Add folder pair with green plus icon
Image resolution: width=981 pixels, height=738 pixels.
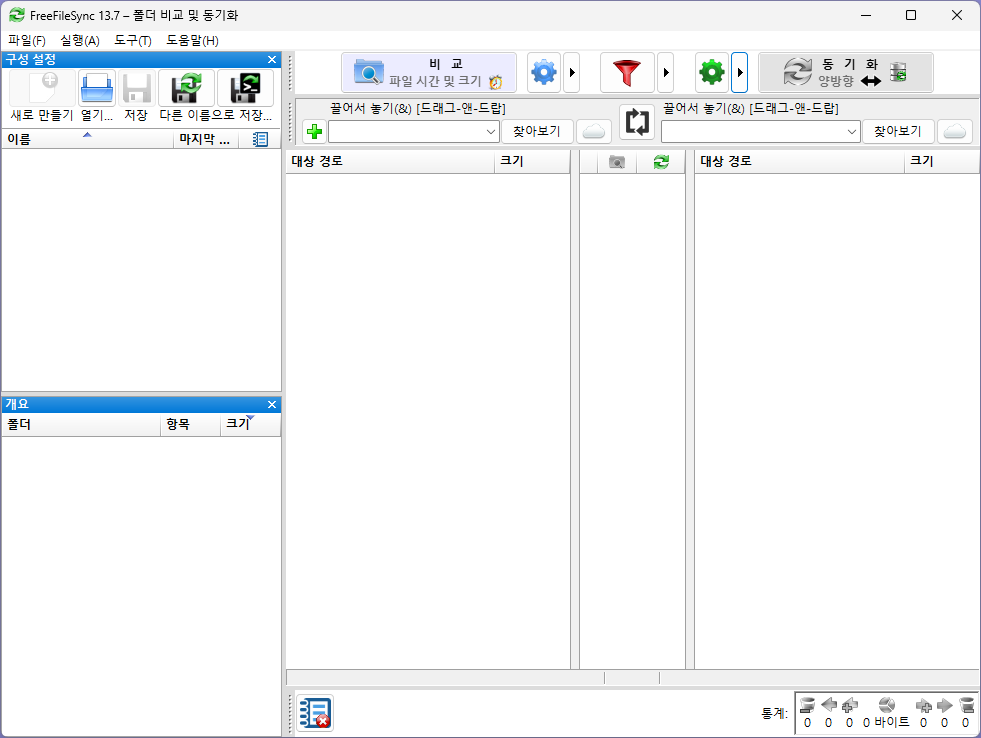(315, 131)
